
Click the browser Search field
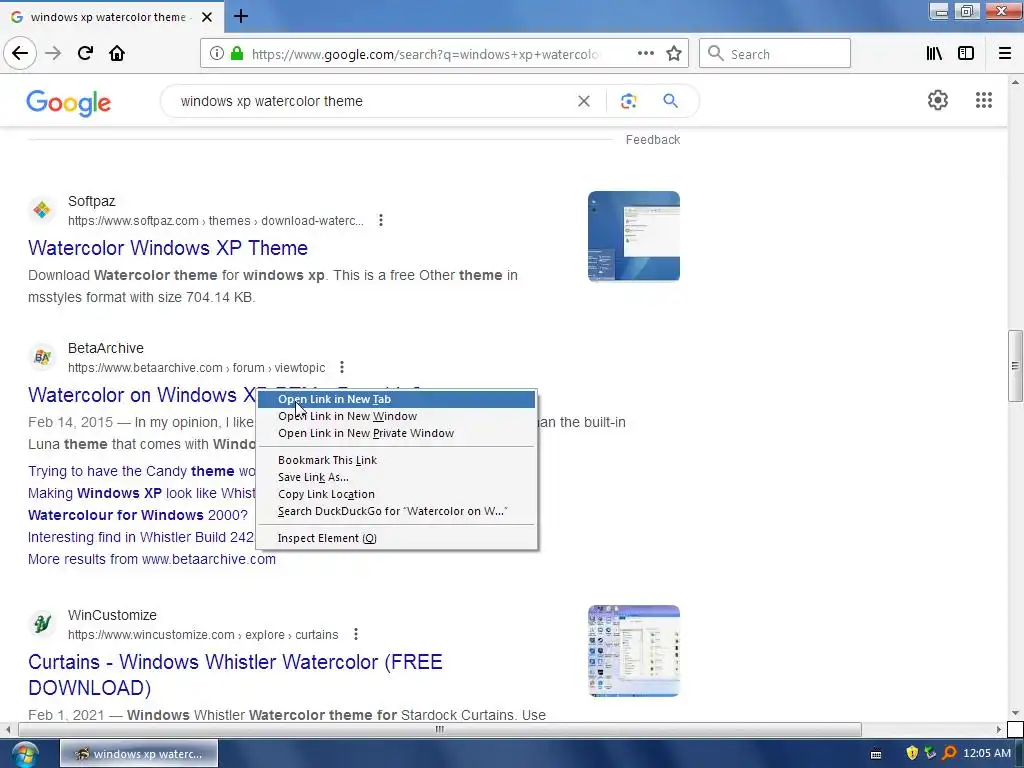[x=775, y=54]
